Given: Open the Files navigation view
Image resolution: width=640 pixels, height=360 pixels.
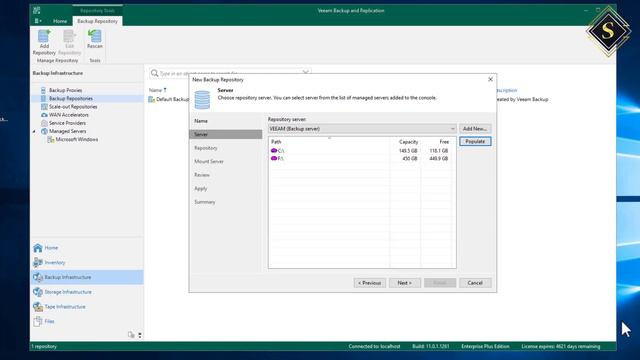Looking at the screenshot, I should (x=87, y=321).
